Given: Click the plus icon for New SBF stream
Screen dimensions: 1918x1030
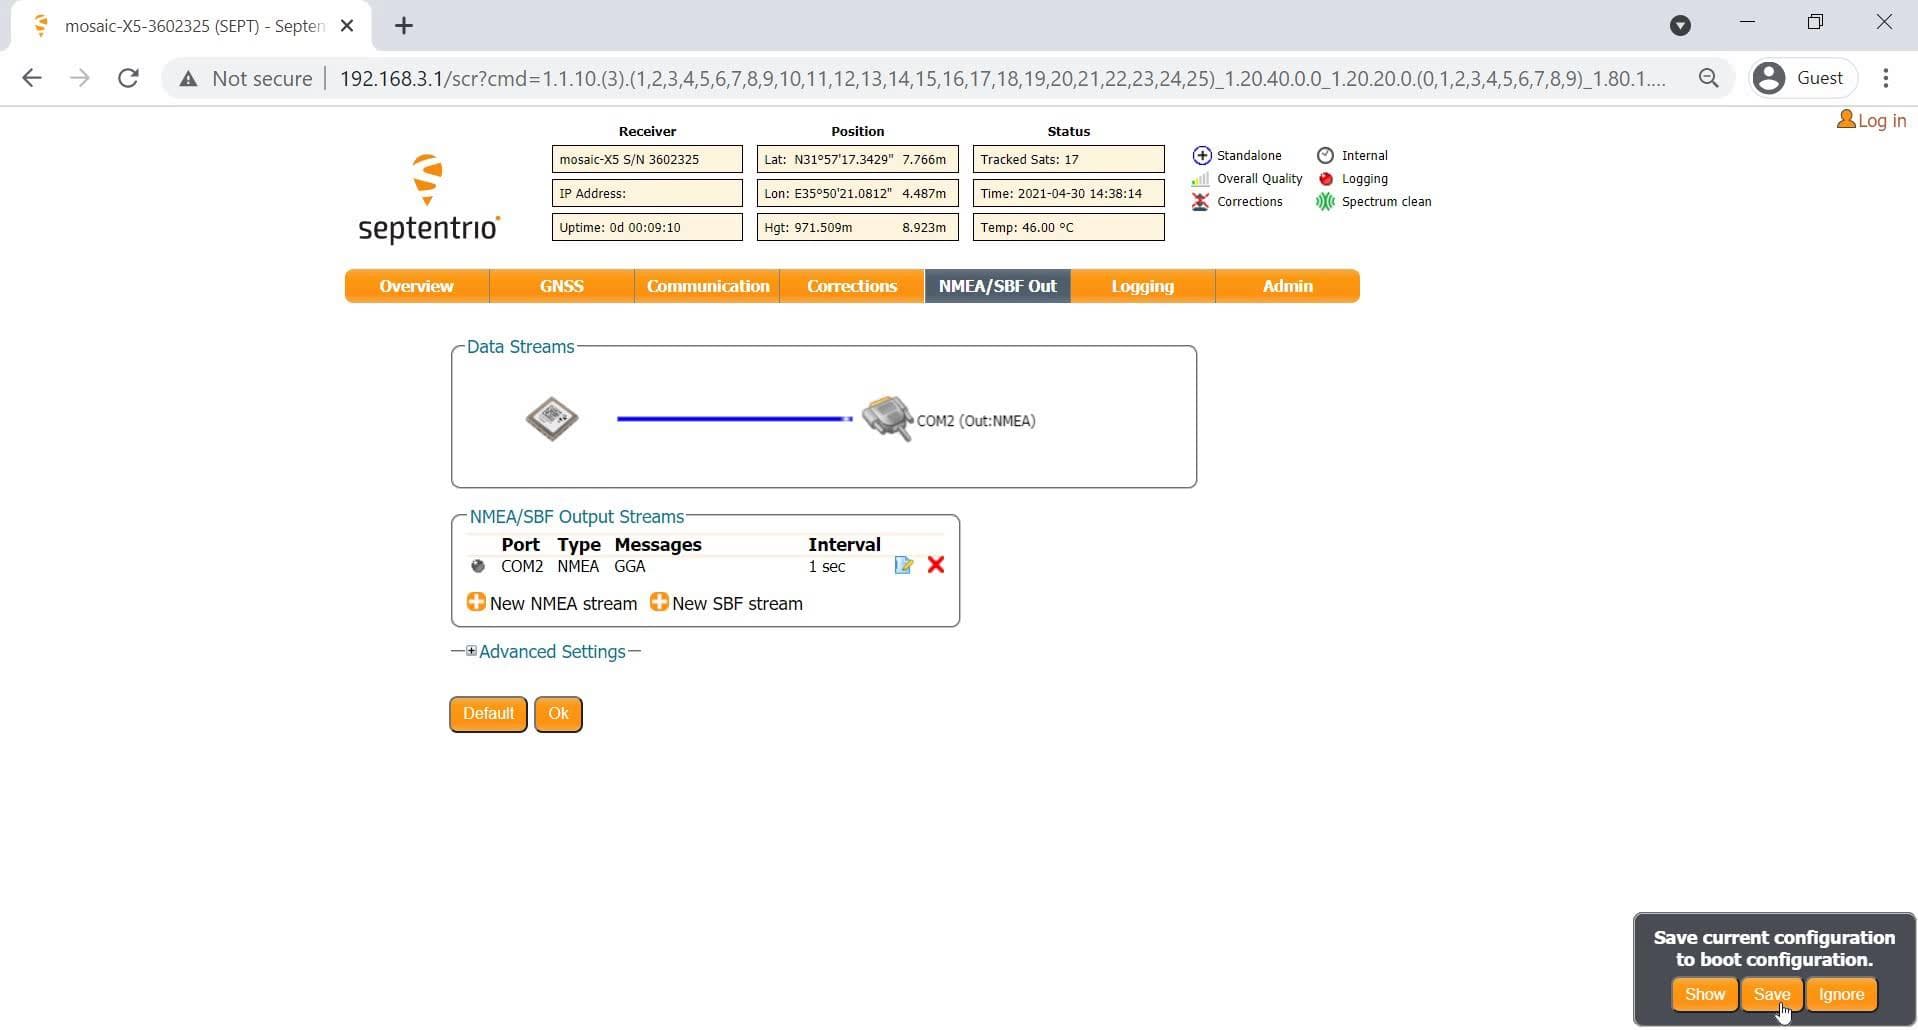Looking at the screenshot, I should pos(659,602).
